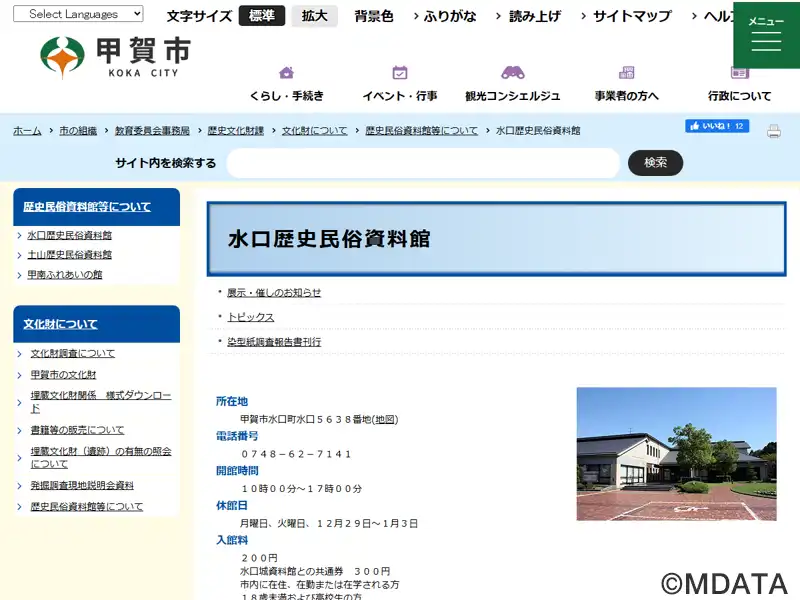This screenshot has height=600, width=800.
Task: Open 埋蔵文化財（遺跡）の有無の照会 link
Action: 101,458
